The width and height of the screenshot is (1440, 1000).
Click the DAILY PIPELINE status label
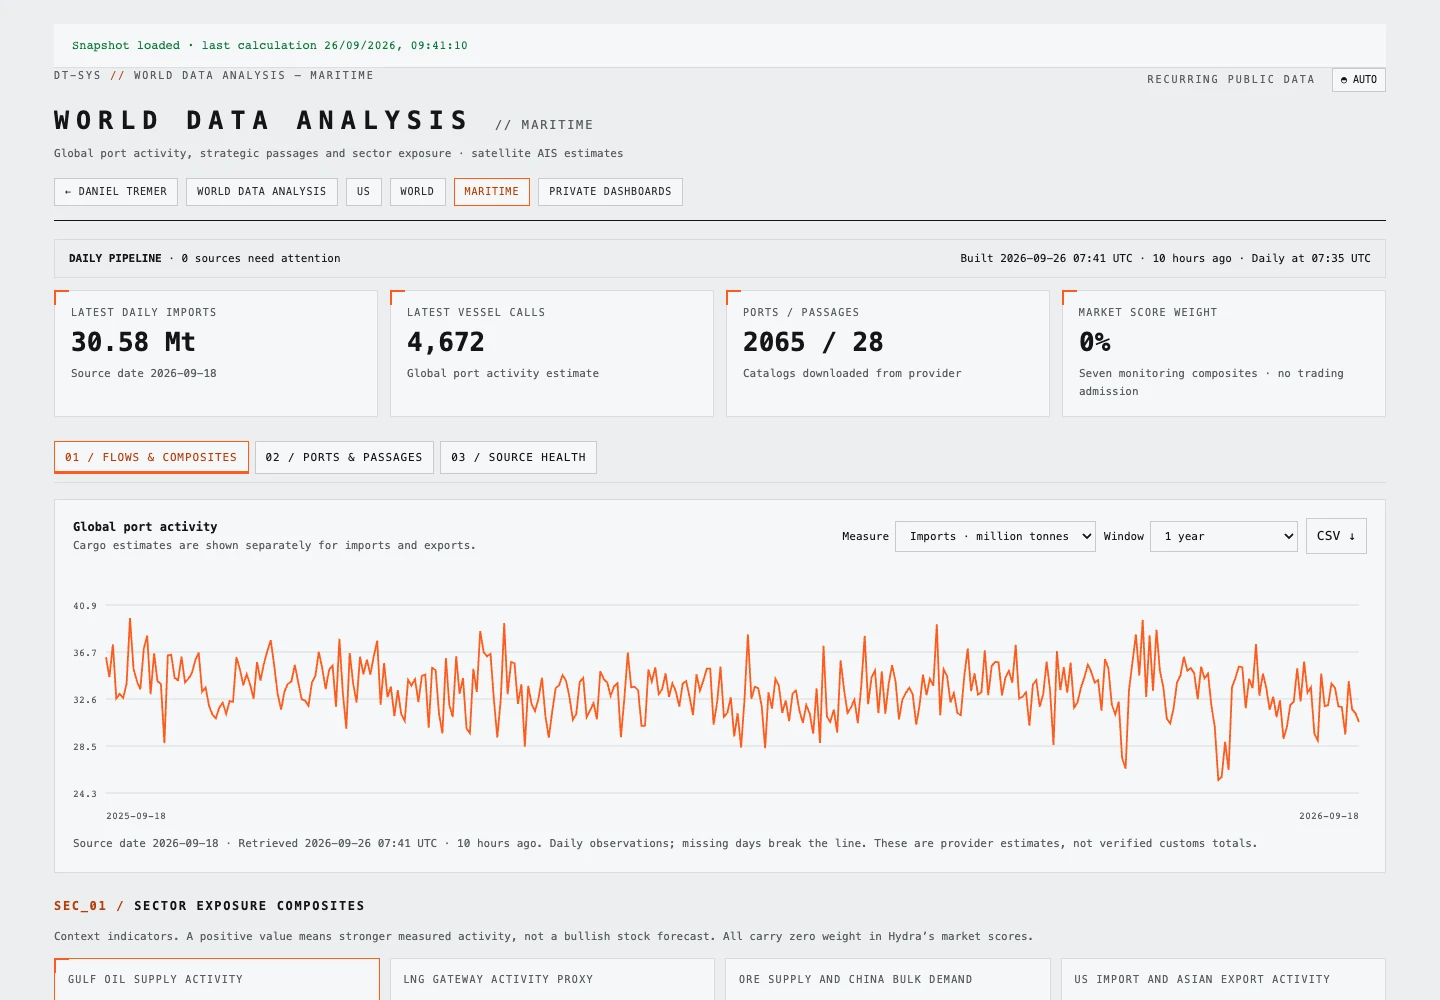(x=115, y=259)
